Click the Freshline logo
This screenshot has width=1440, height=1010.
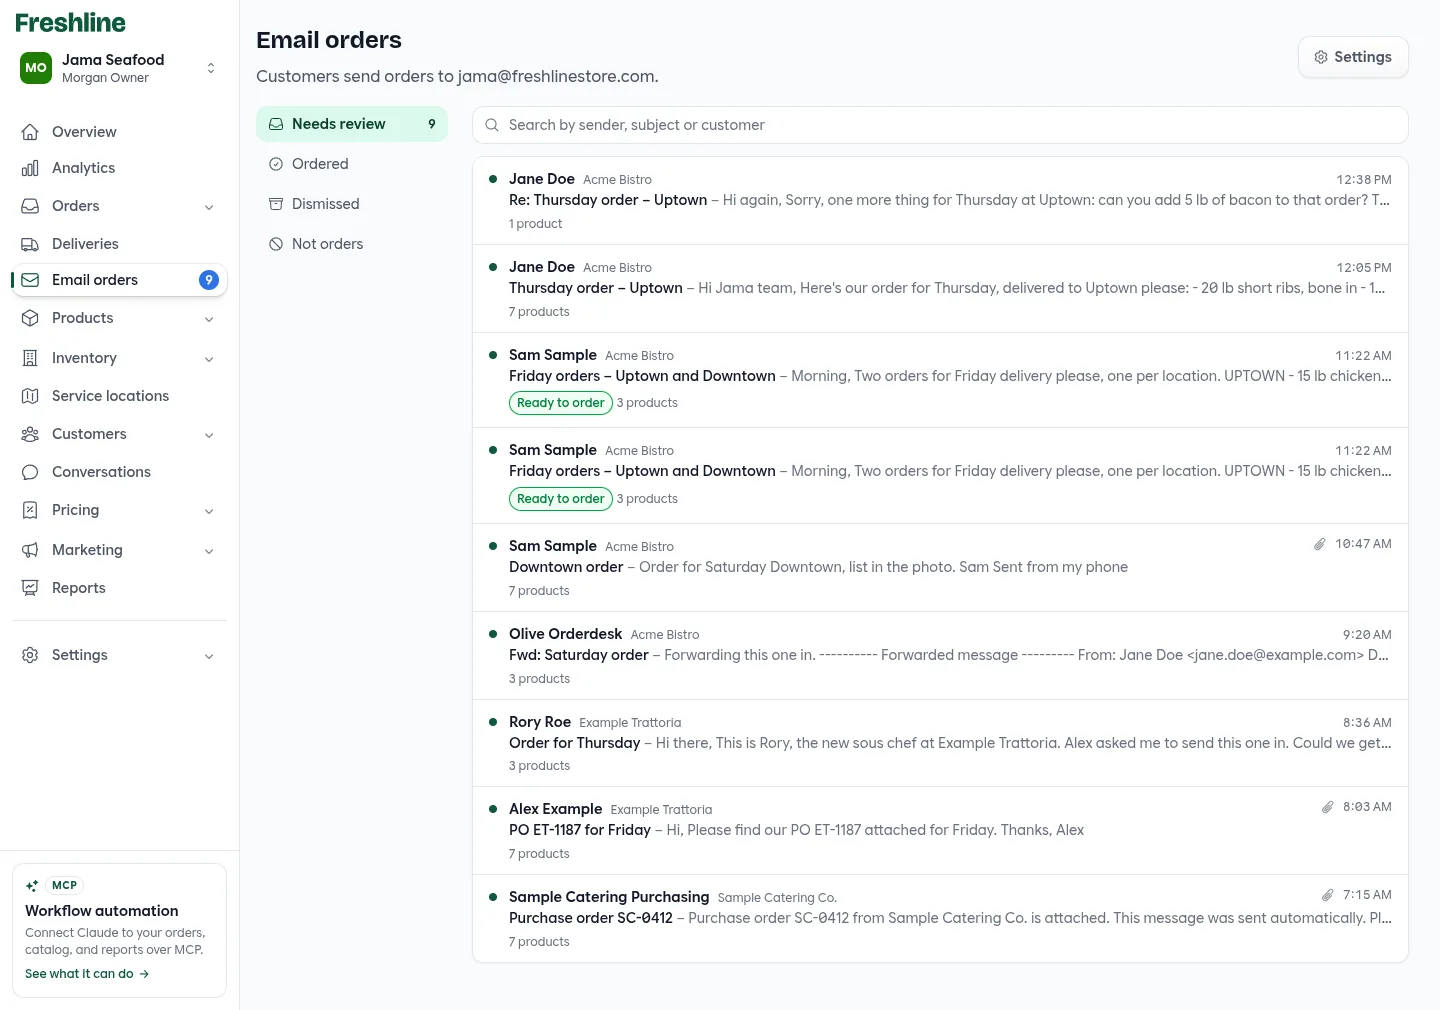(x=70, y=22)
